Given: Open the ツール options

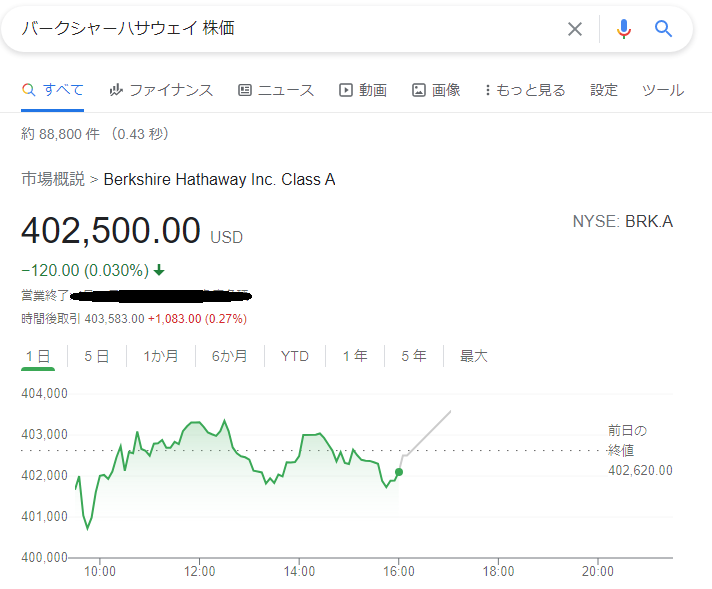Looking at the screenshot, I should click(663, 90).
